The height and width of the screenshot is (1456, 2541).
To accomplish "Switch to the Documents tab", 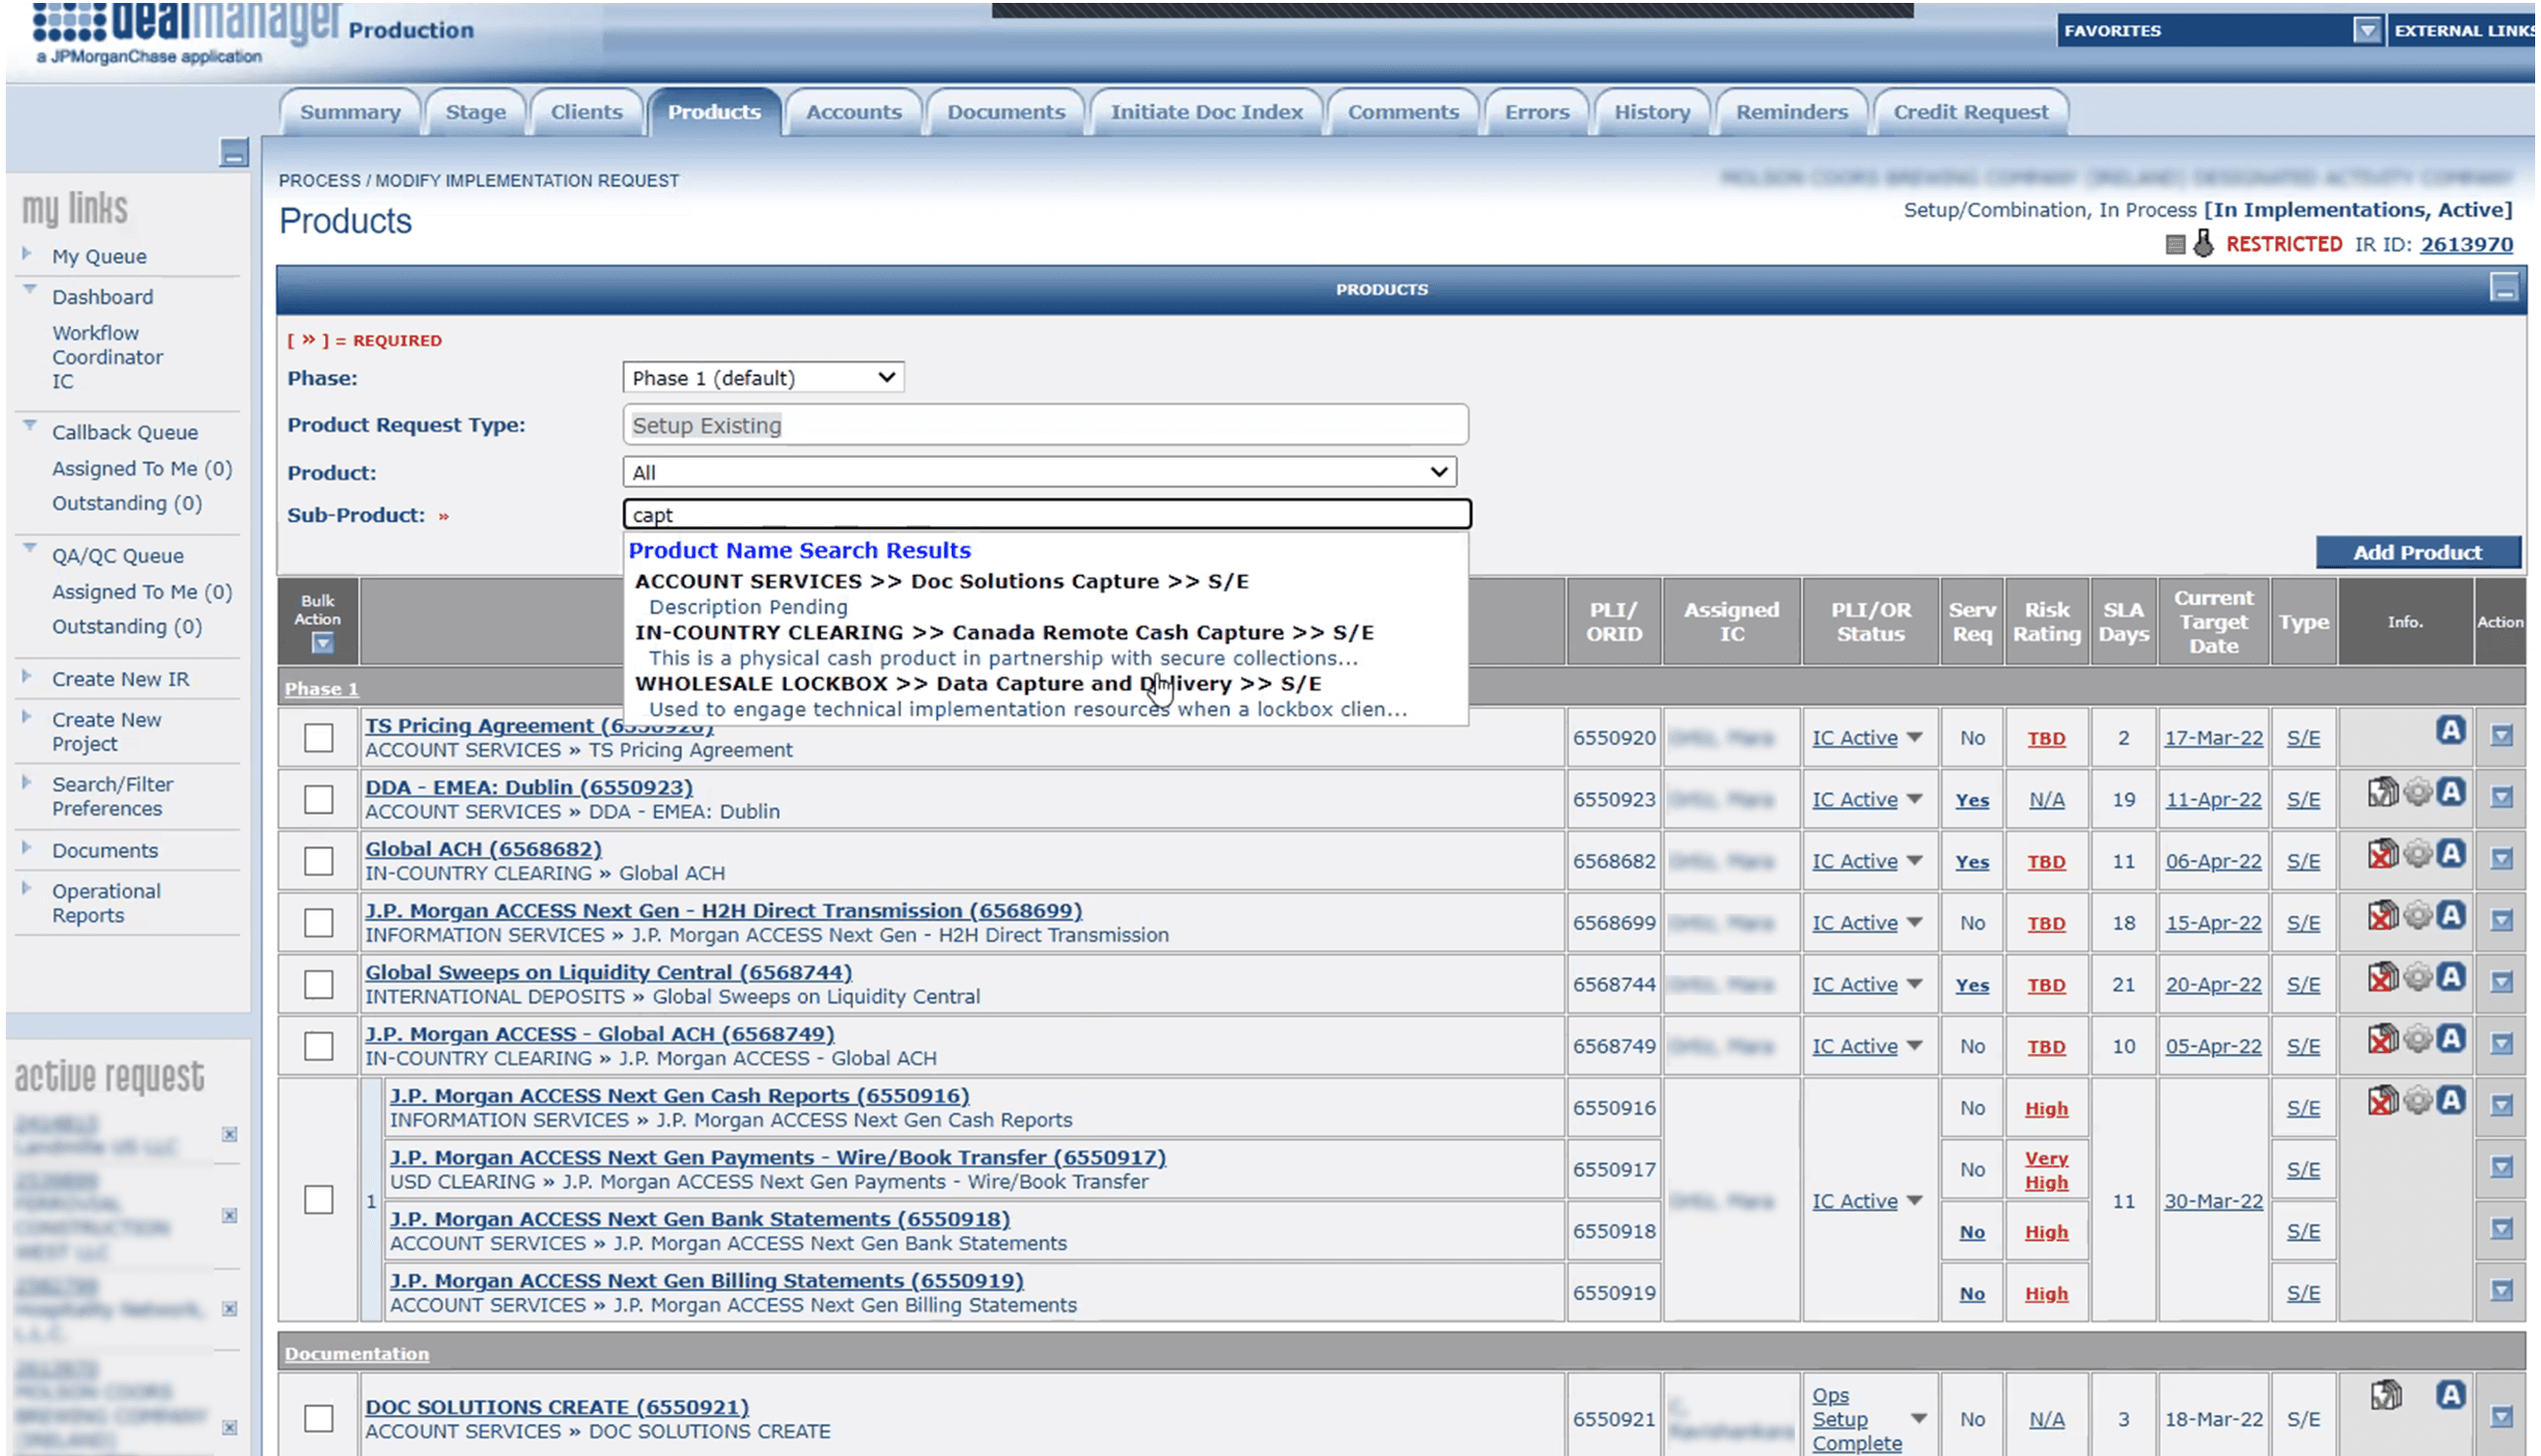I will pyautogui.click(x=1005, y=112).
